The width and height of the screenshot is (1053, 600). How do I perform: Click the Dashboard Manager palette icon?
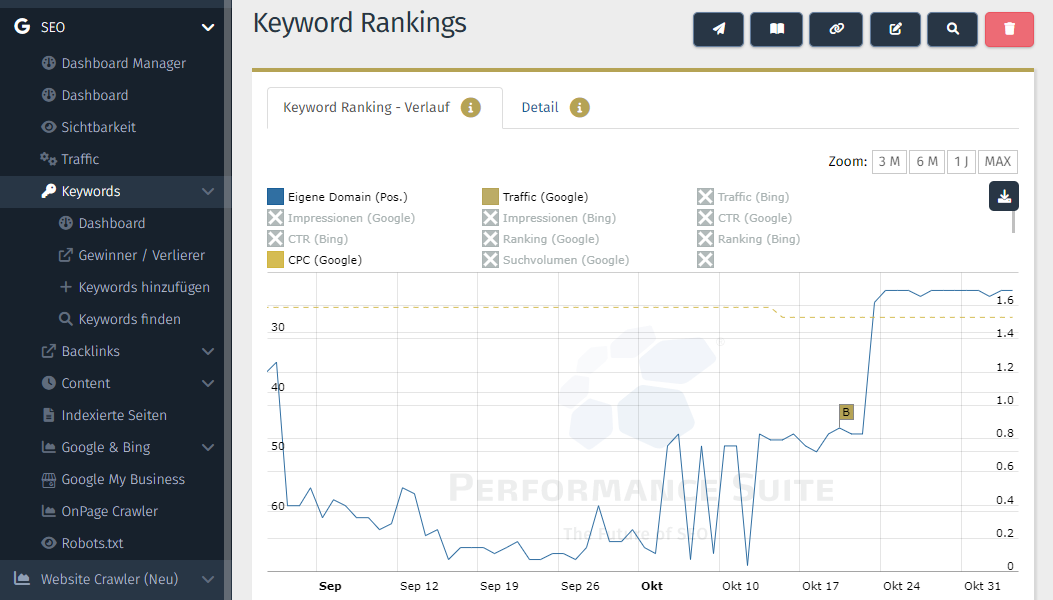48,63
